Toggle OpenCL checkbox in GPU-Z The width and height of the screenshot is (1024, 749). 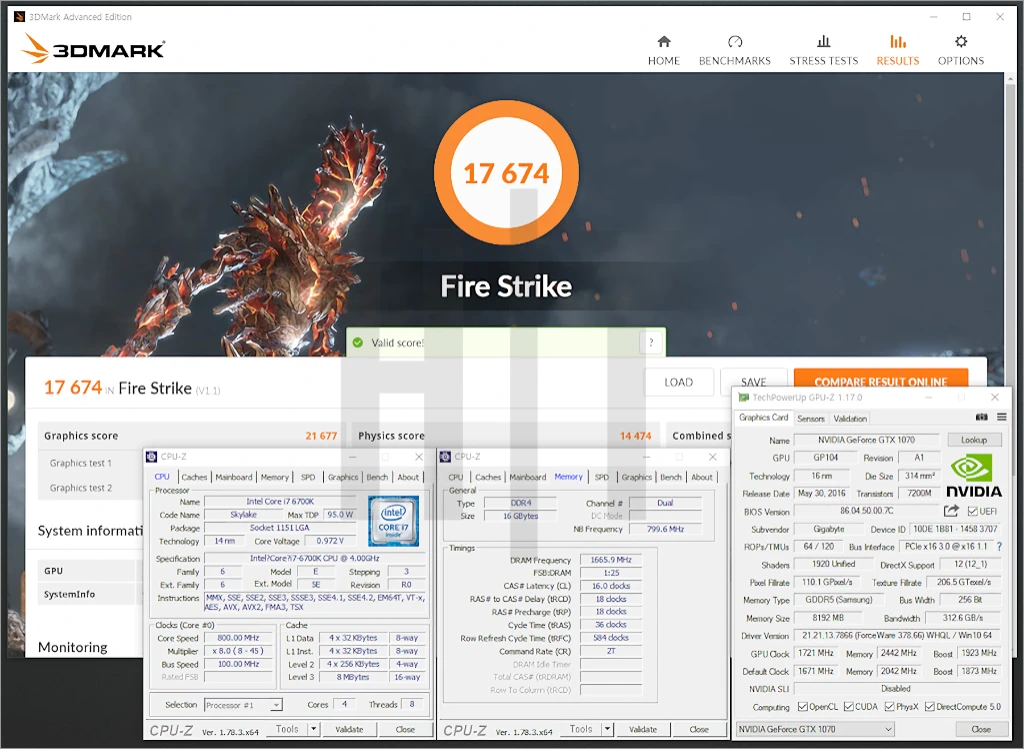pyautogui.click(x=803, y=707)
